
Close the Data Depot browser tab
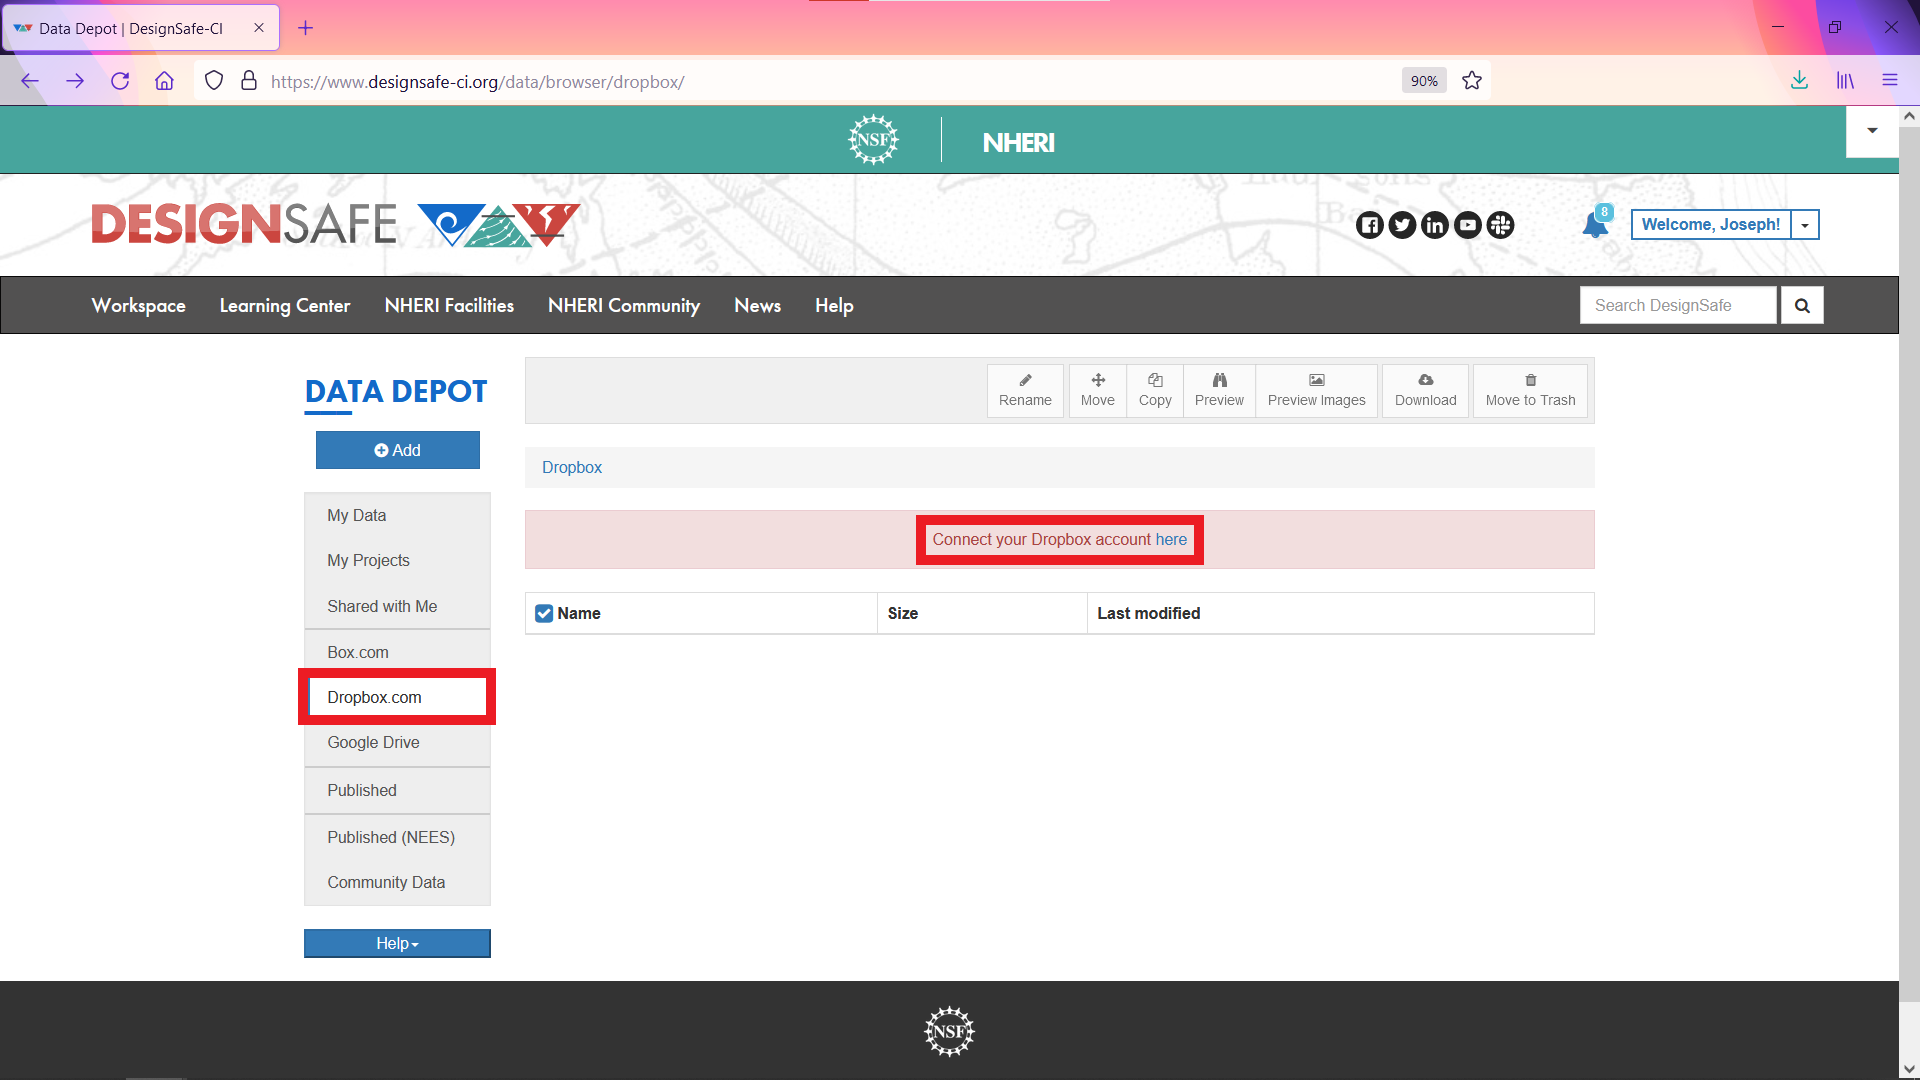coord(259,28)
